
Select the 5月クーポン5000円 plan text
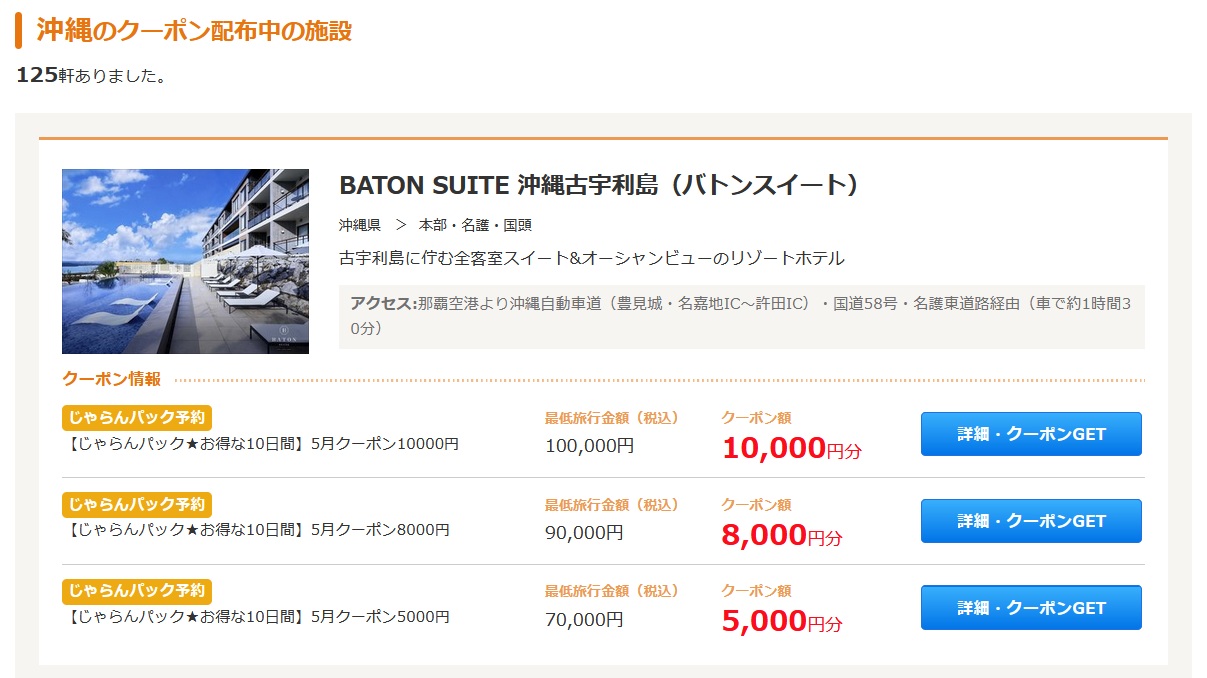(x=258, y=617)
